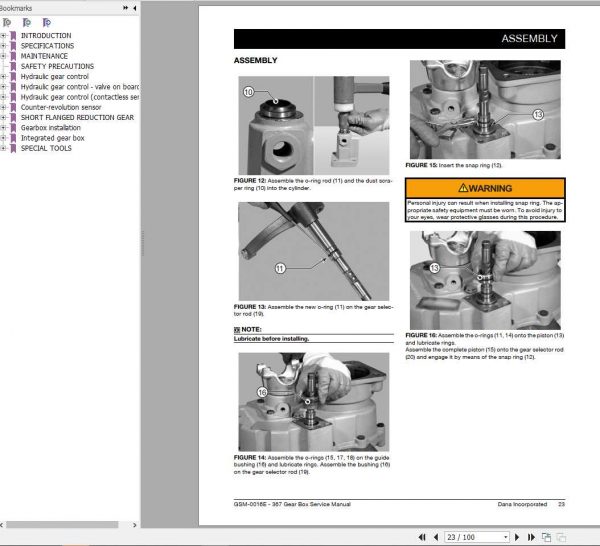Expand the Gearbox installation bookmark
Viewport: 600px width, 546px height.
[3, 128]
